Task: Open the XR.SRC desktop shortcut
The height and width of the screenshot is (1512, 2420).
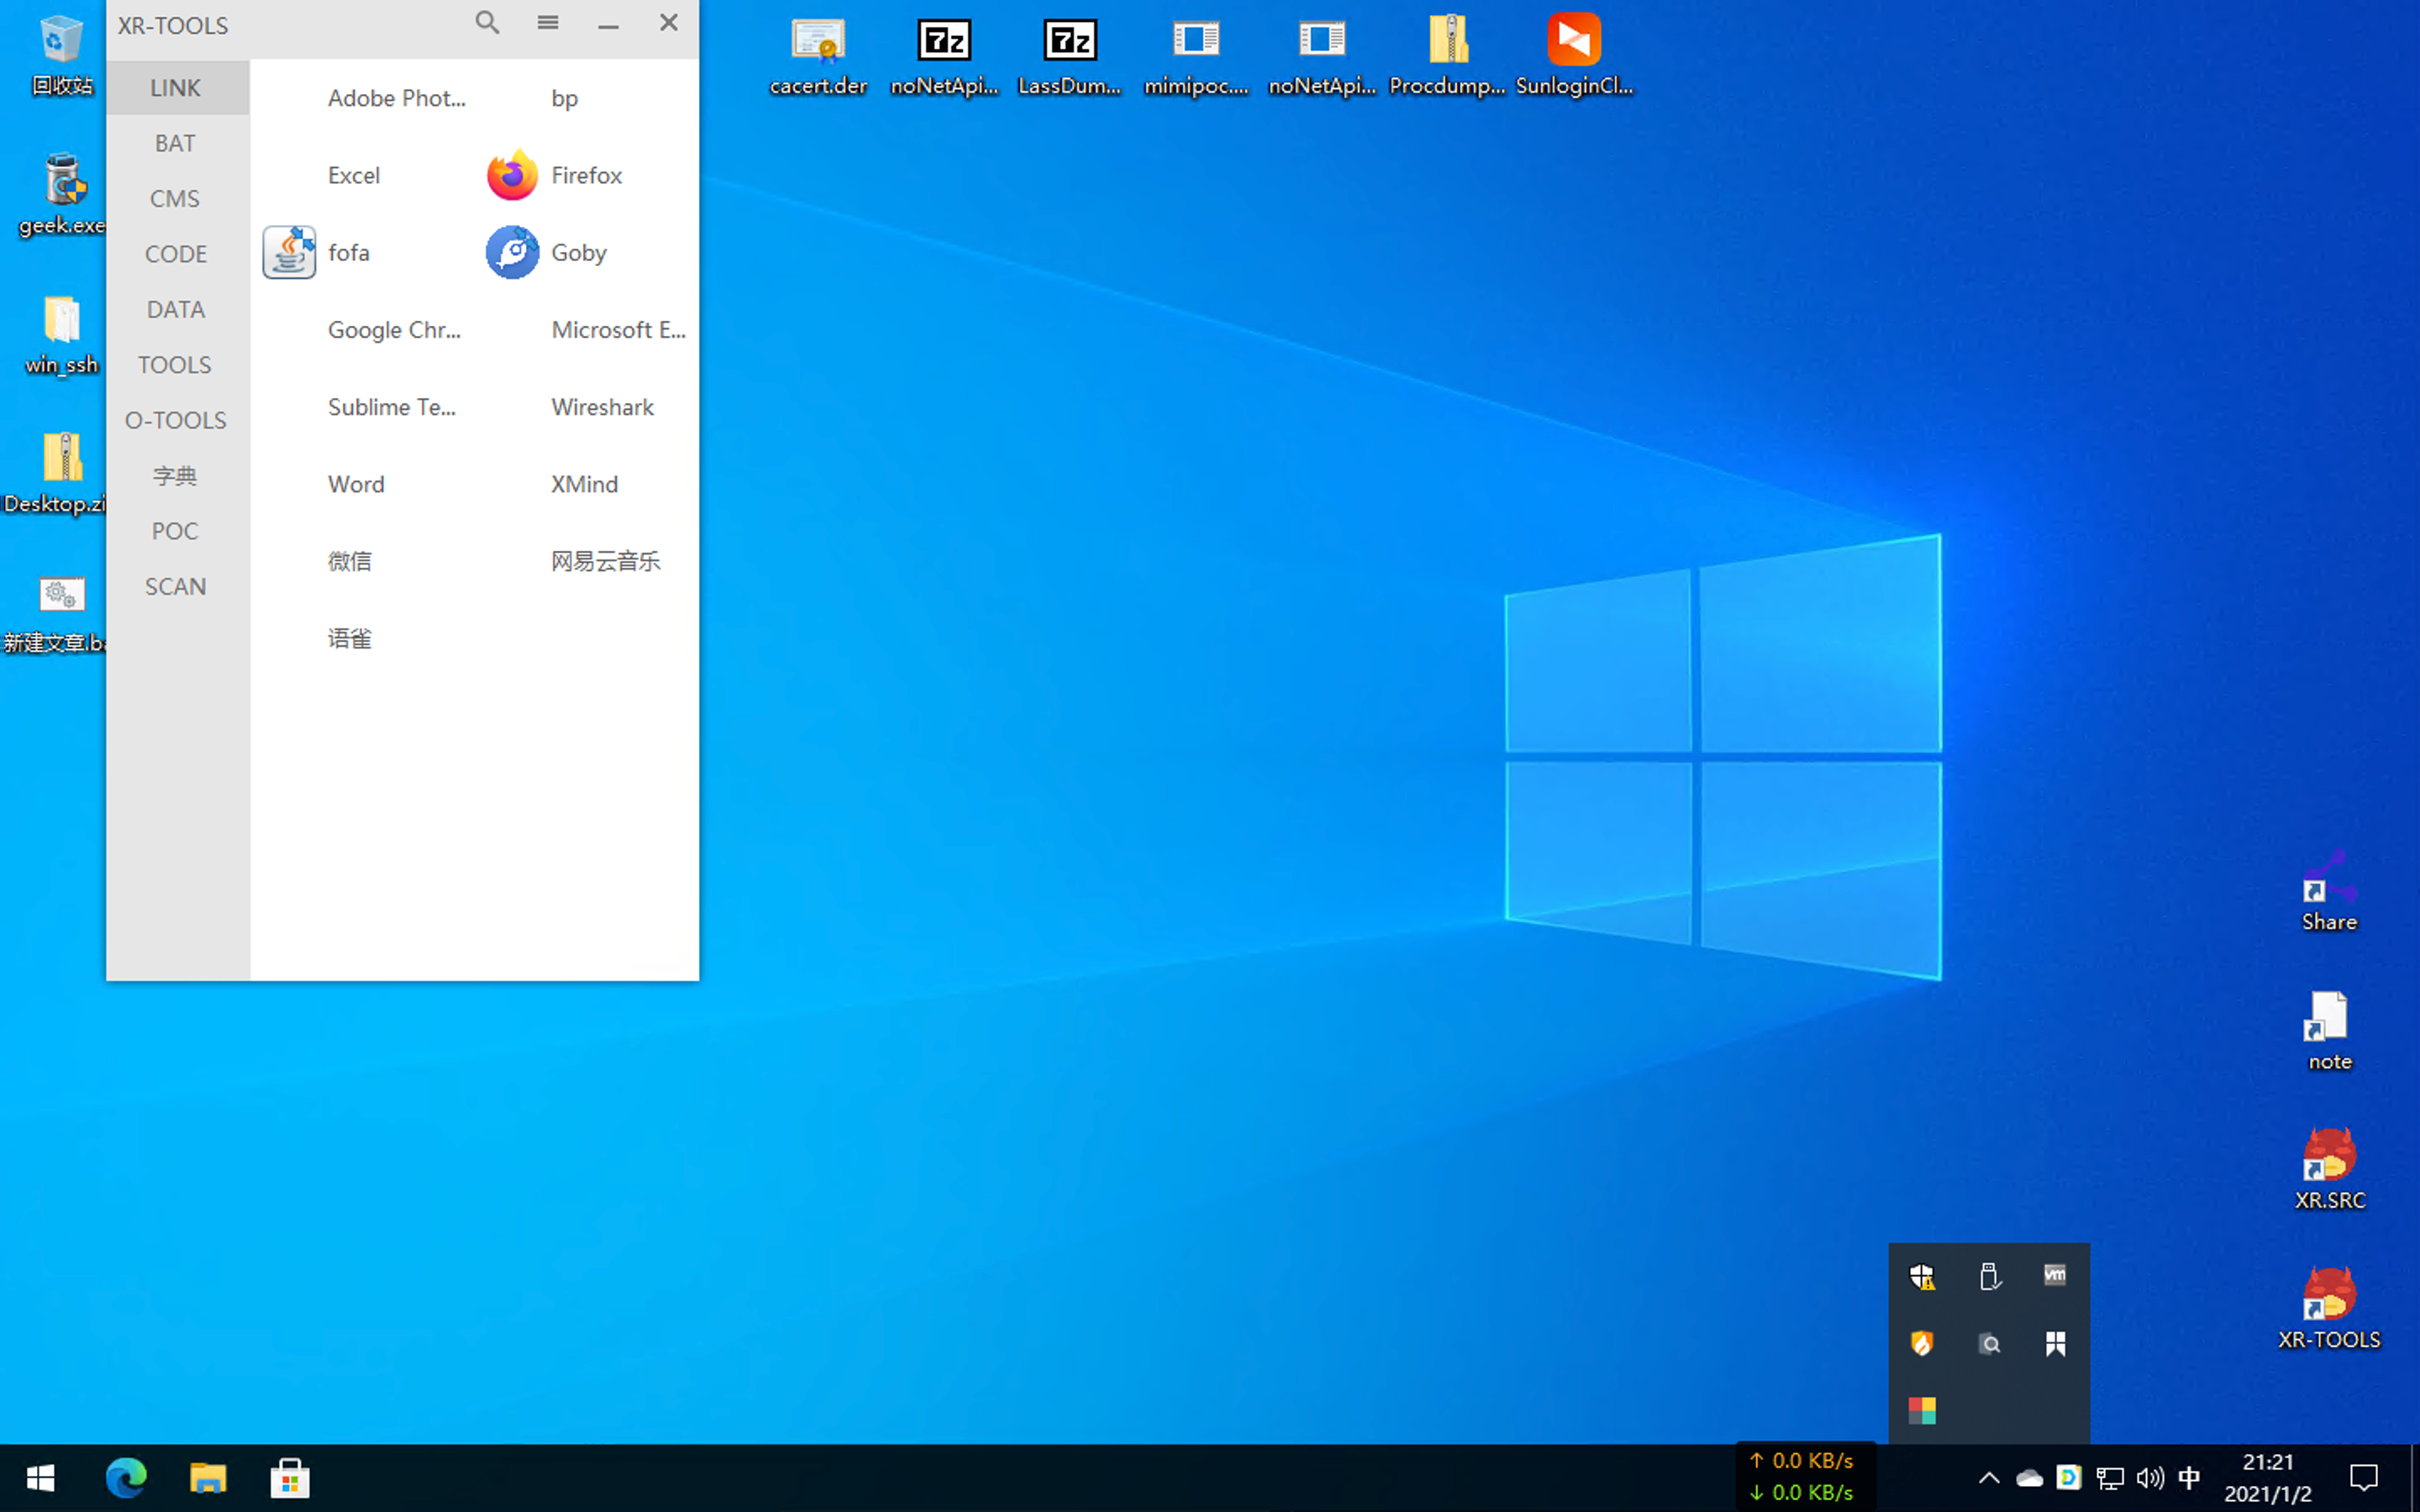Action: click(x=2329, y=1169)
